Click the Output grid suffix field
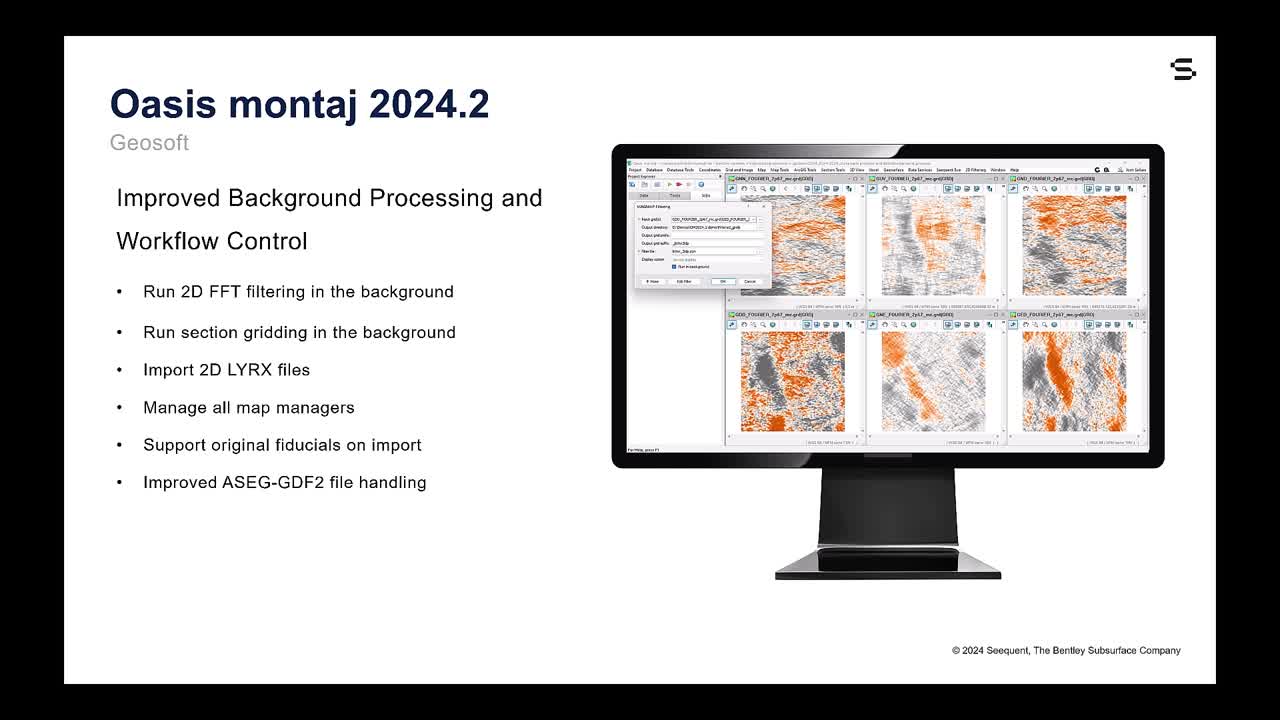 717,243
